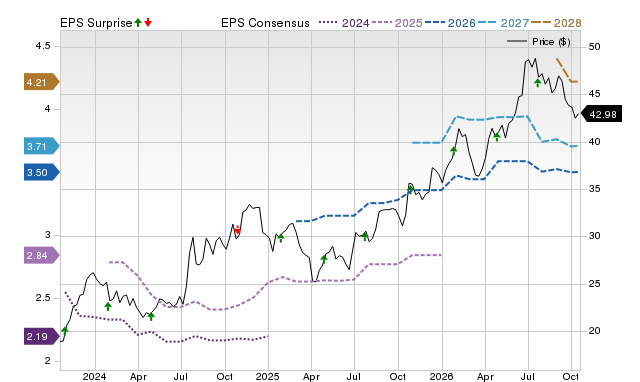Click the 45 tick on the price axis
This screenshot has height=382, width=640.
[x=594, y=94]
